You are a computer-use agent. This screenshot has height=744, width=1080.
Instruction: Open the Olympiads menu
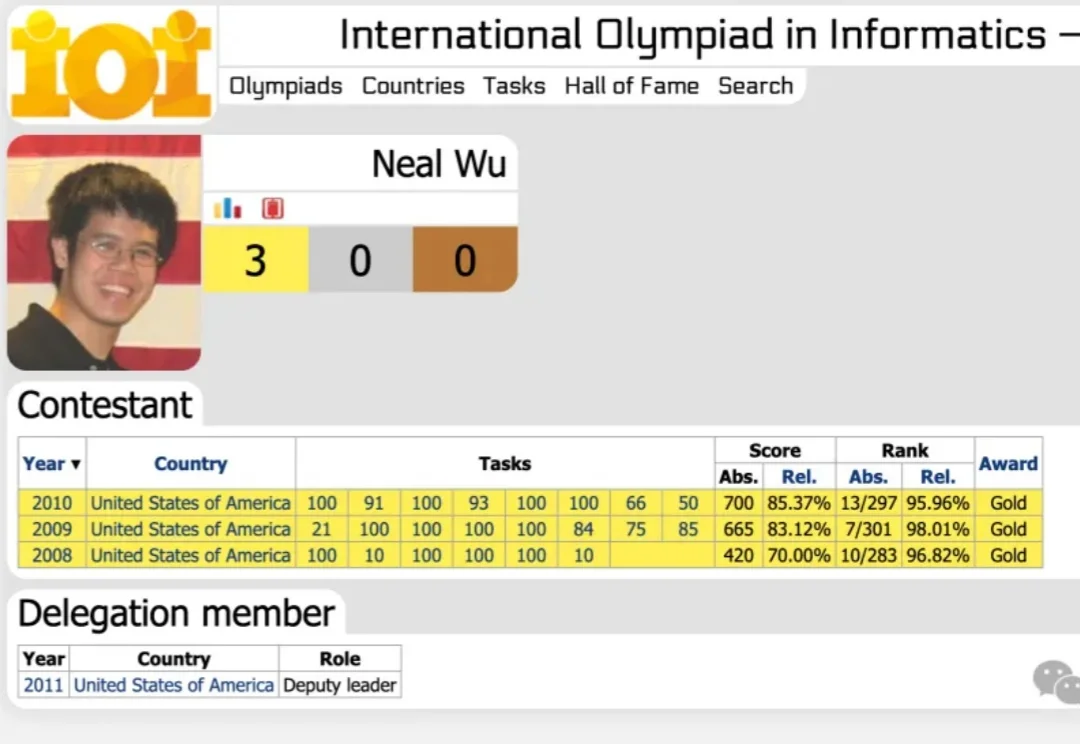pyautogui.click(x=286, y=86)
